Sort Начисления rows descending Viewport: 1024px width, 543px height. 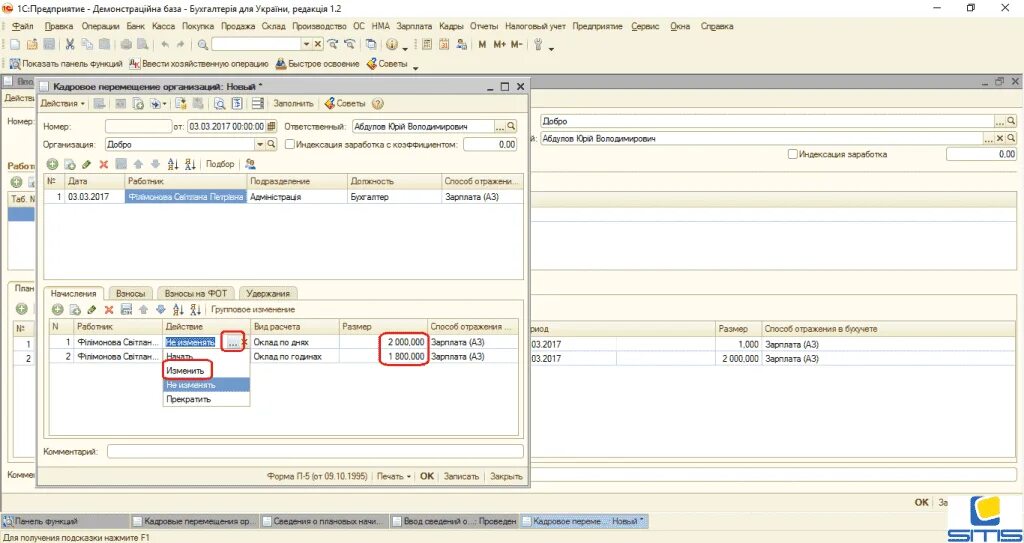(x=194, y=309)
